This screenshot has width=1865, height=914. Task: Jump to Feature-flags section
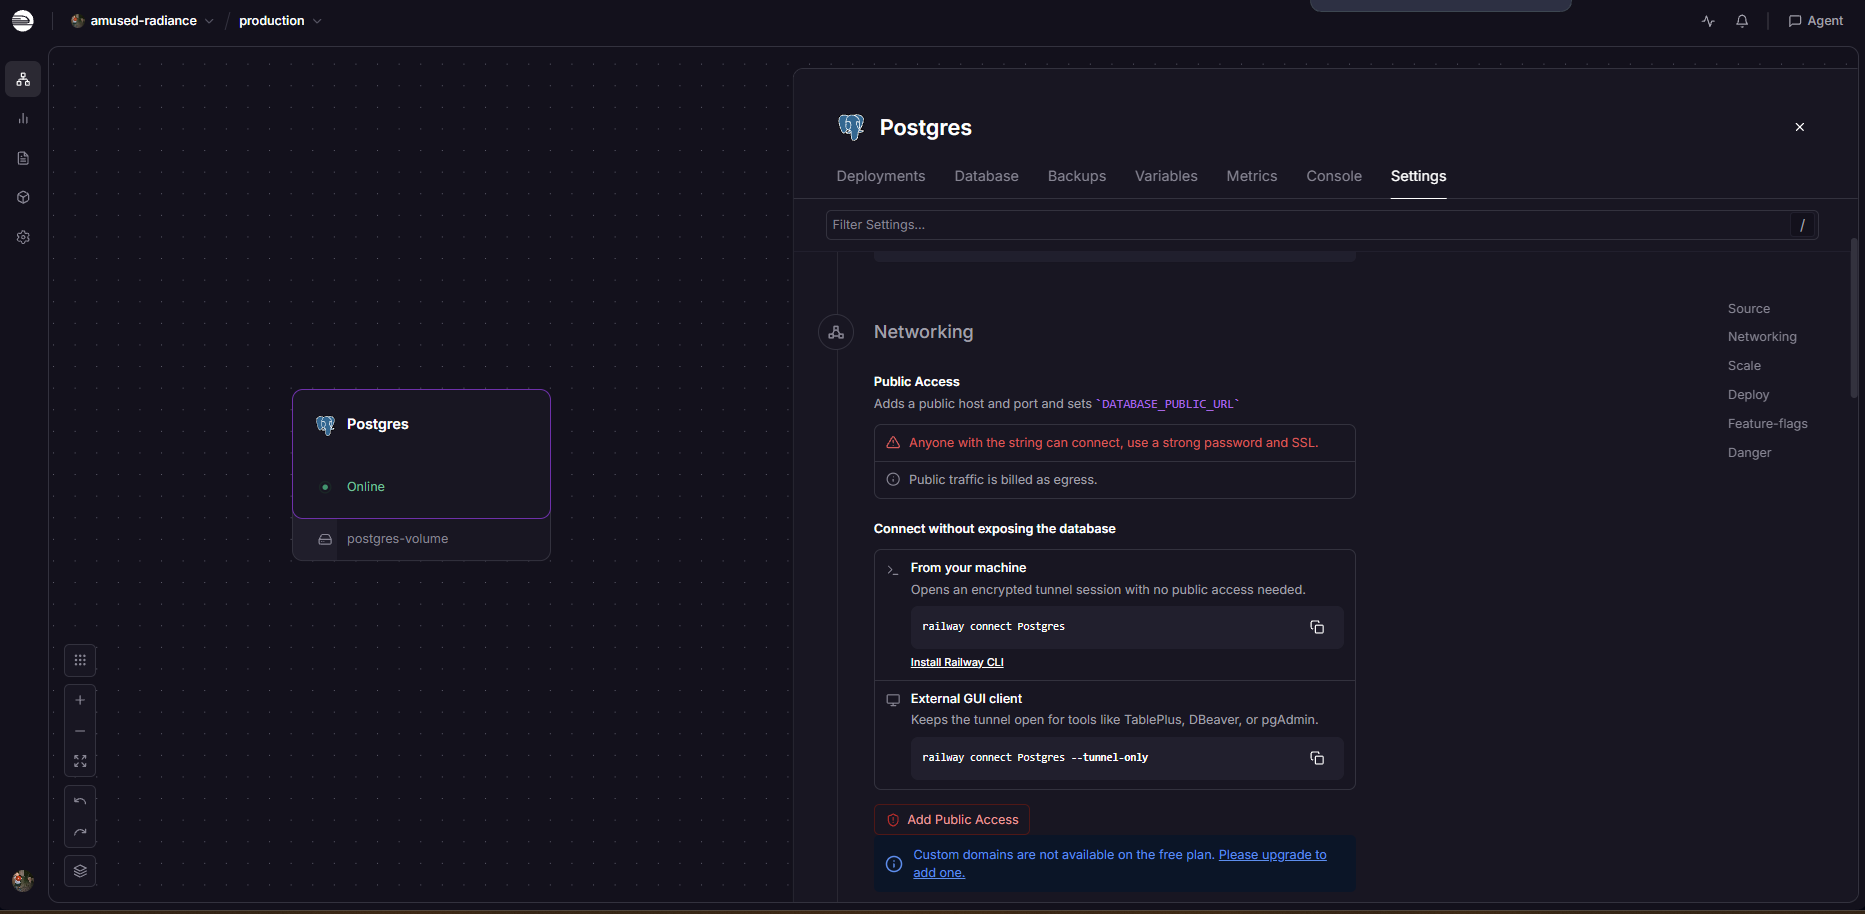[x=1767, y=424]
